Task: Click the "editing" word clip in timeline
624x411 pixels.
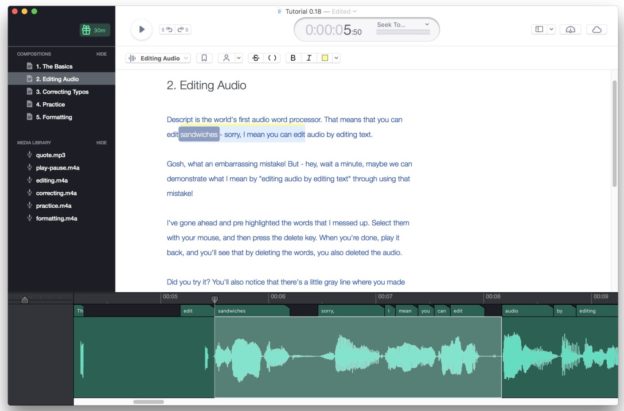Action: (x=597, y=311)
